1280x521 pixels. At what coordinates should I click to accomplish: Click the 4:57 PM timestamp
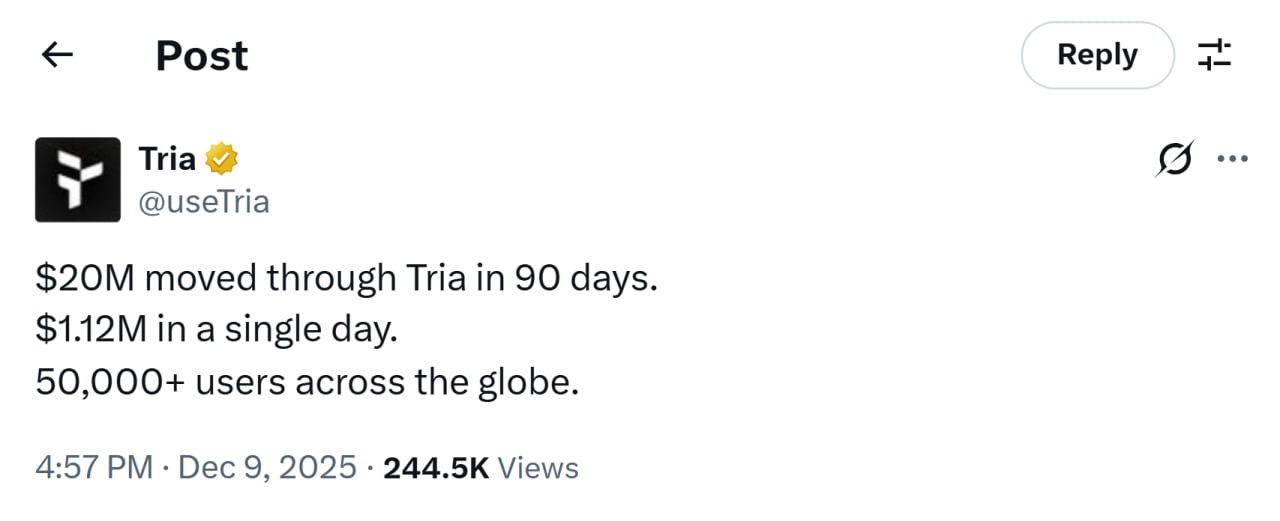click(x=94, y=467)
